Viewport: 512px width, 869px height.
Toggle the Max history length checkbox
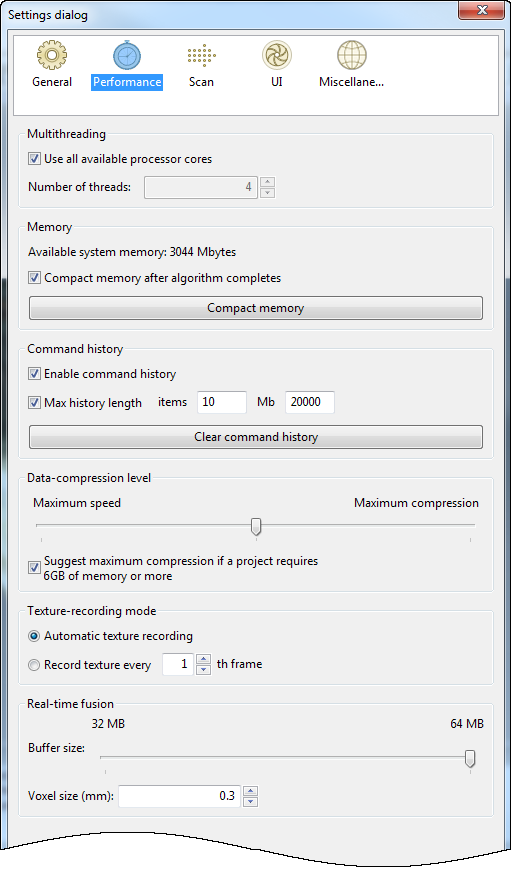pyautogui.click(x=34, y=403)
